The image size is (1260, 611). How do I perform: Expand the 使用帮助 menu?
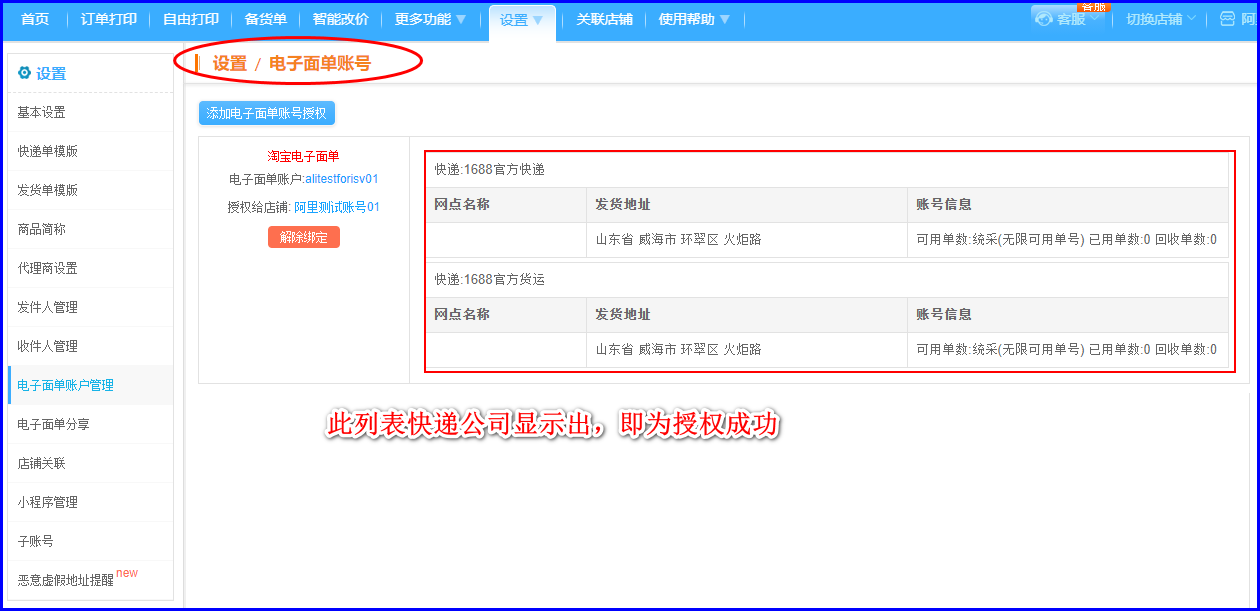pos(694,19)
